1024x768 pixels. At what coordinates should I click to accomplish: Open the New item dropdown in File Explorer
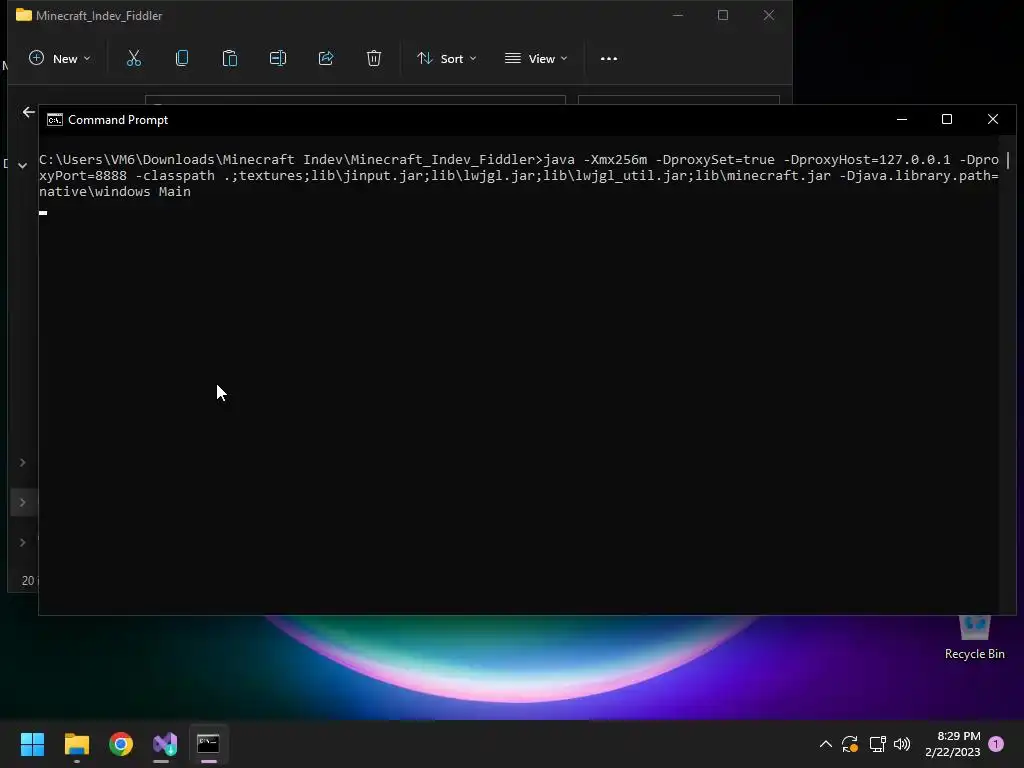59,59
